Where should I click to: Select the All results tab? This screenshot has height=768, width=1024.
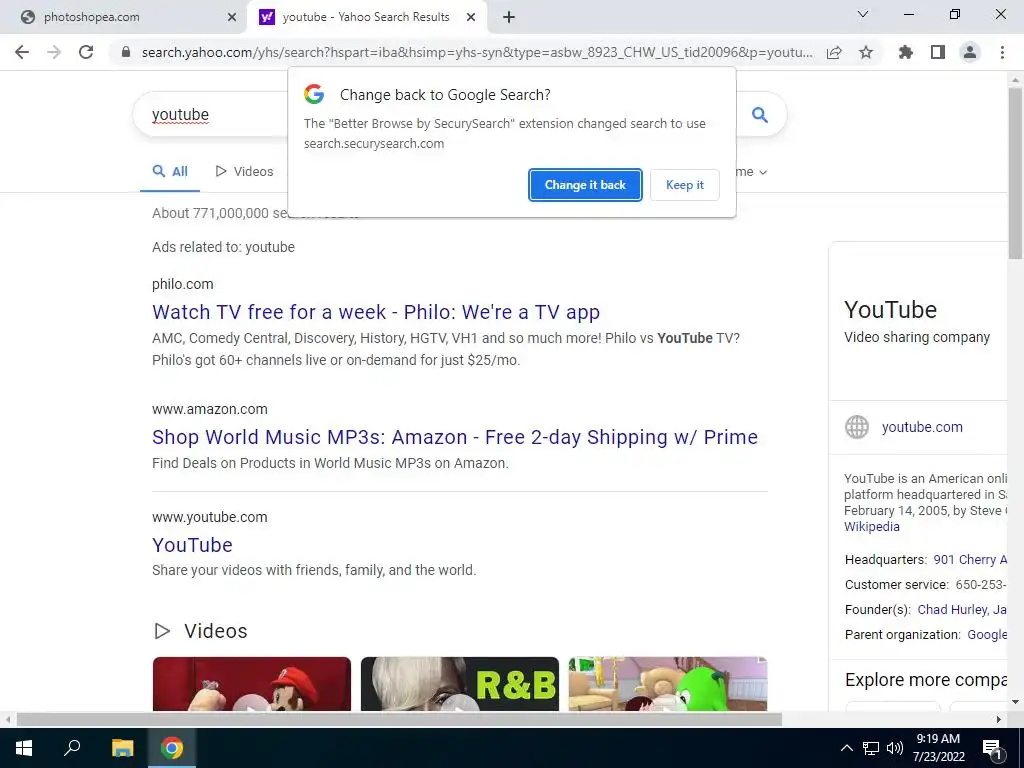pos(170,172)
